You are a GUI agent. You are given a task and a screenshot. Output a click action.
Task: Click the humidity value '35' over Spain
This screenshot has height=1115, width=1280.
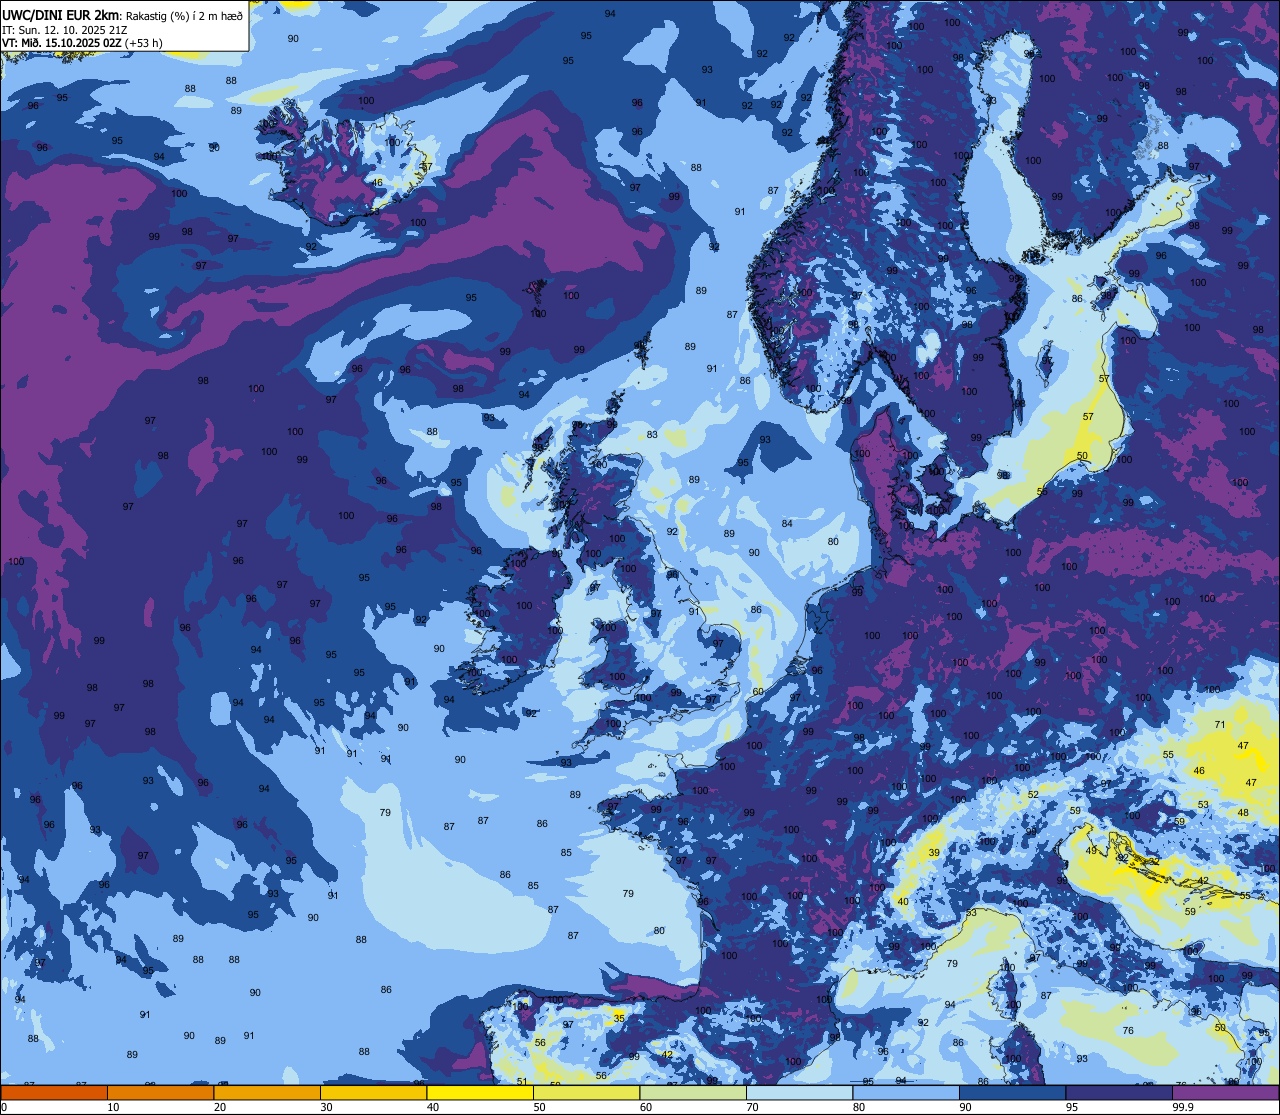[619, 1018]
